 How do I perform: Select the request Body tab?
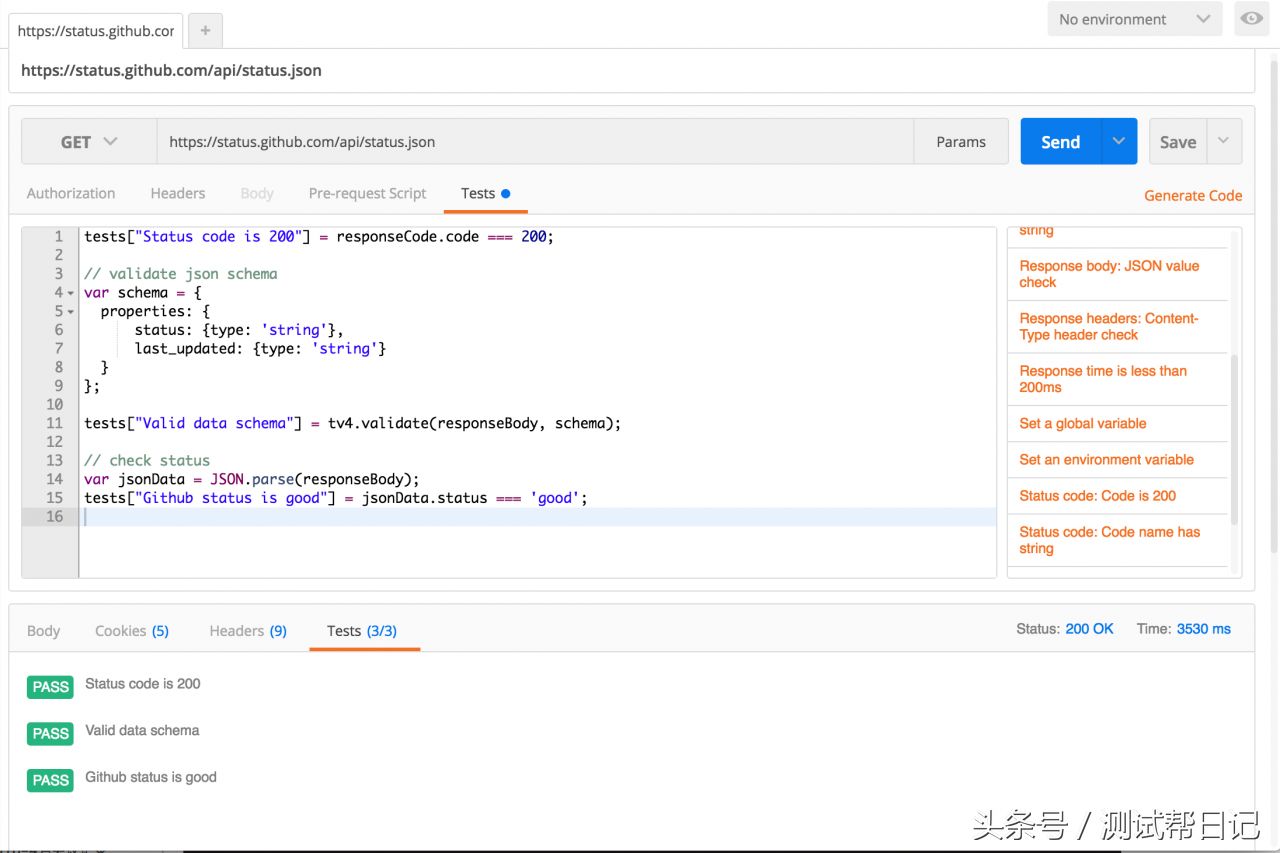pyautogui.click(x=257, y=193)
